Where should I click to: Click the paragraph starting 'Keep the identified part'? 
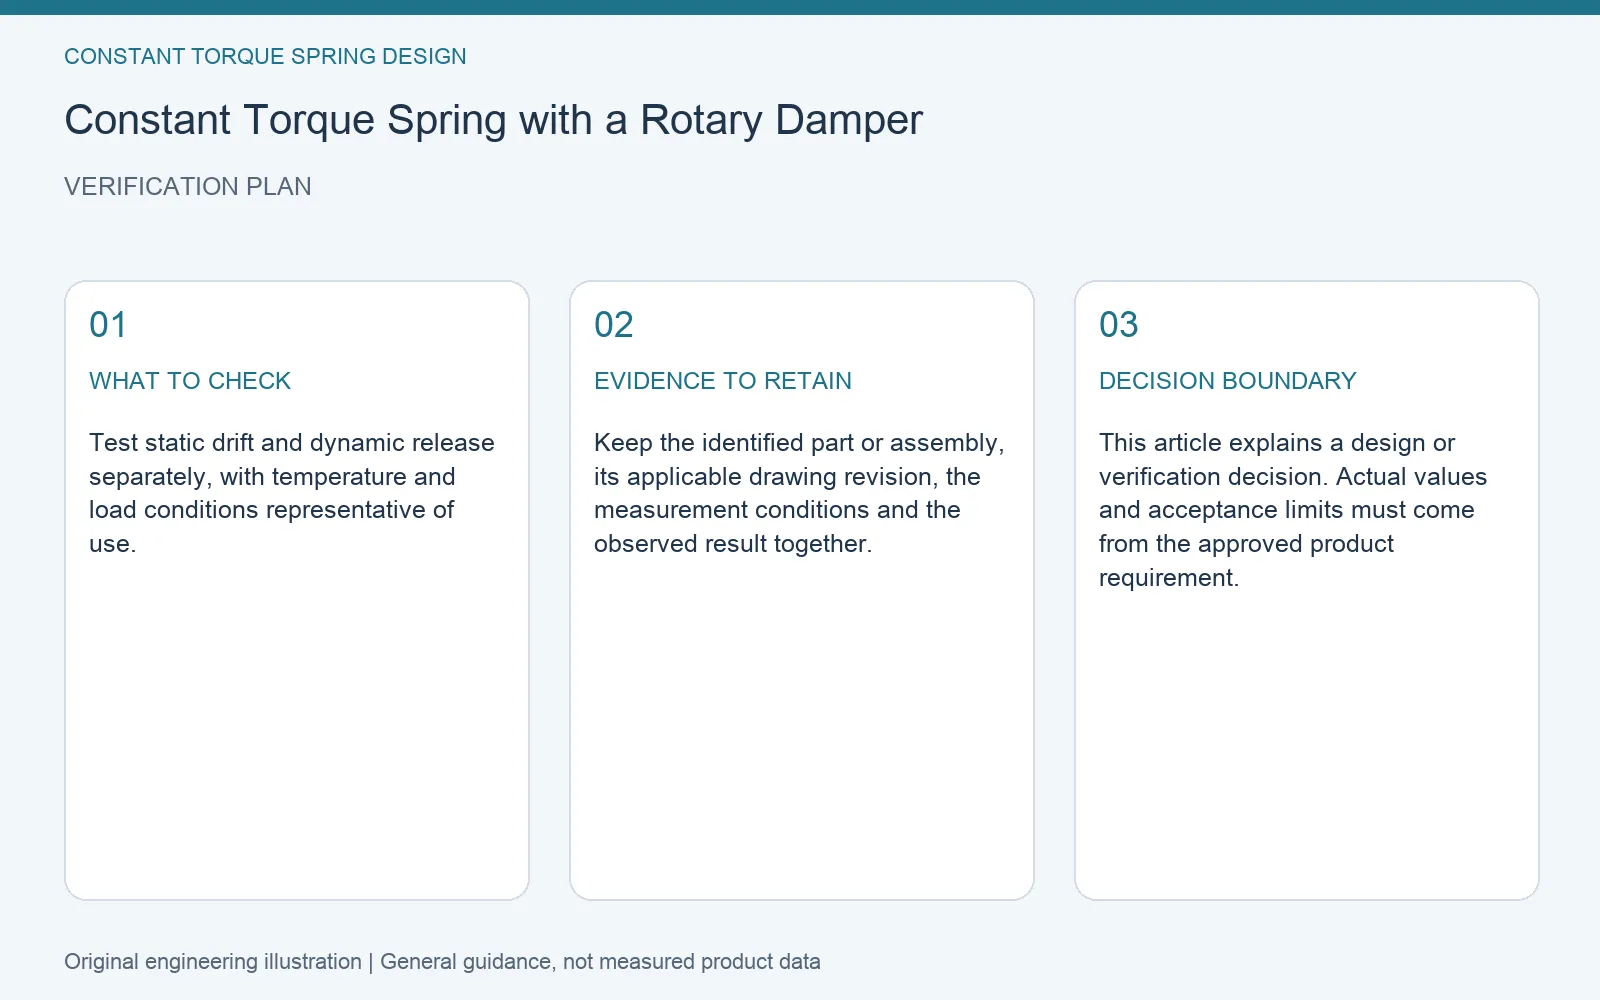[x=799, y=493]
